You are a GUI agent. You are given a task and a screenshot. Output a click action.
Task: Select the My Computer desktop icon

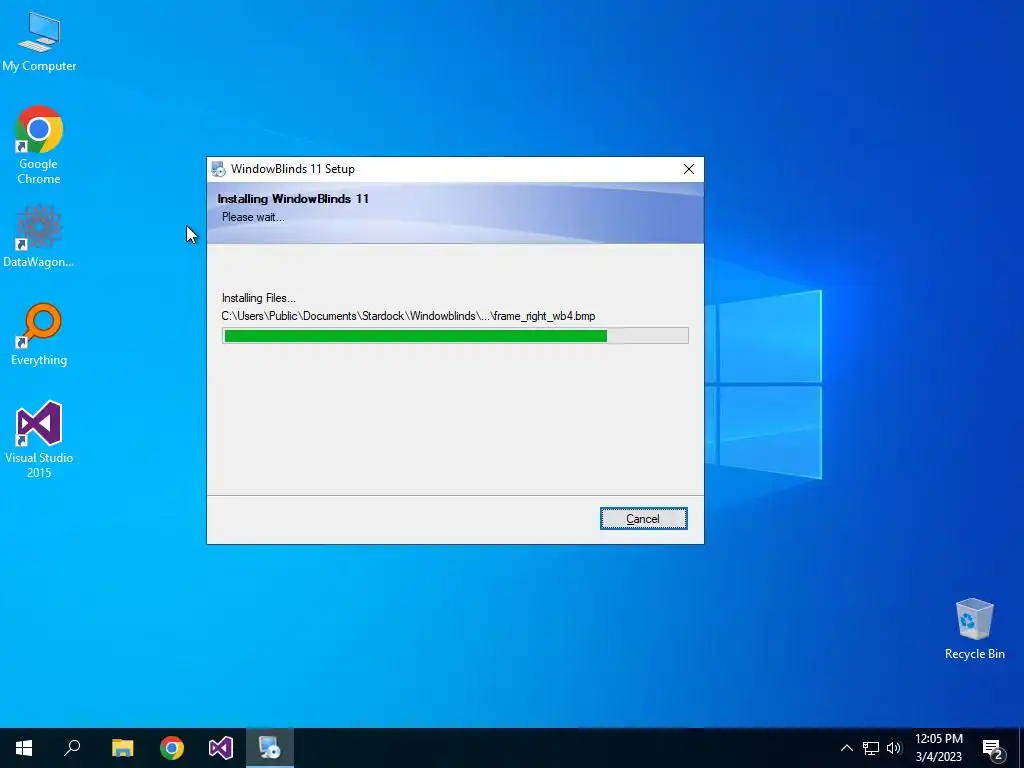coord(39,42)
